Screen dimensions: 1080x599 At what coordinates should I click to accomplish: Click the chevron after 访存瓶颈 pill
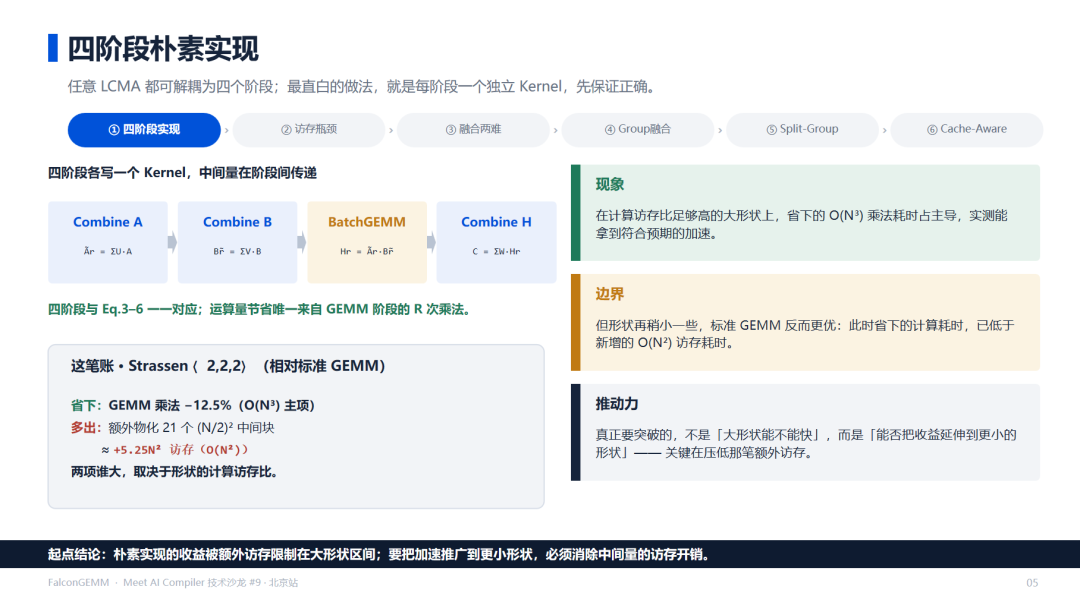click(391, 130)
